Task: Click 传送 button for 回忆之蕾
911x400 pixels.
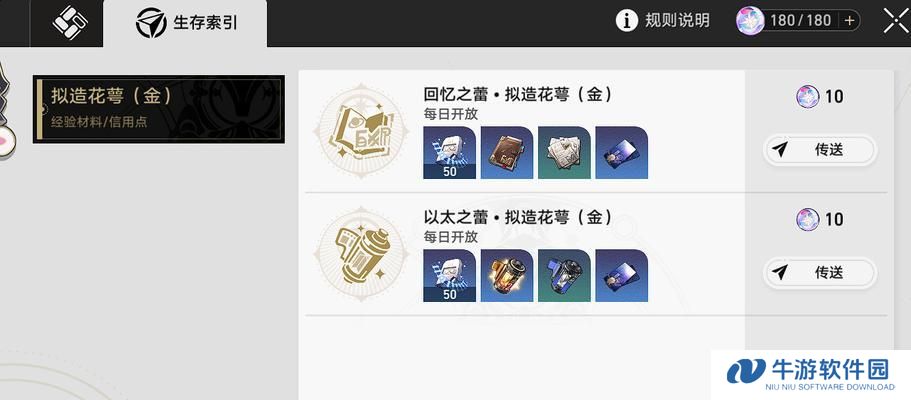Action: point(819,150)
